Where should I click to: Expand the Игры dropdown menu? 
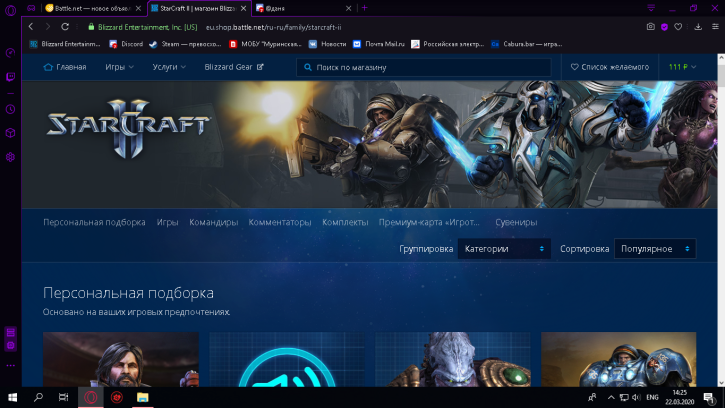pyautogui.click(x=119, y=67)
